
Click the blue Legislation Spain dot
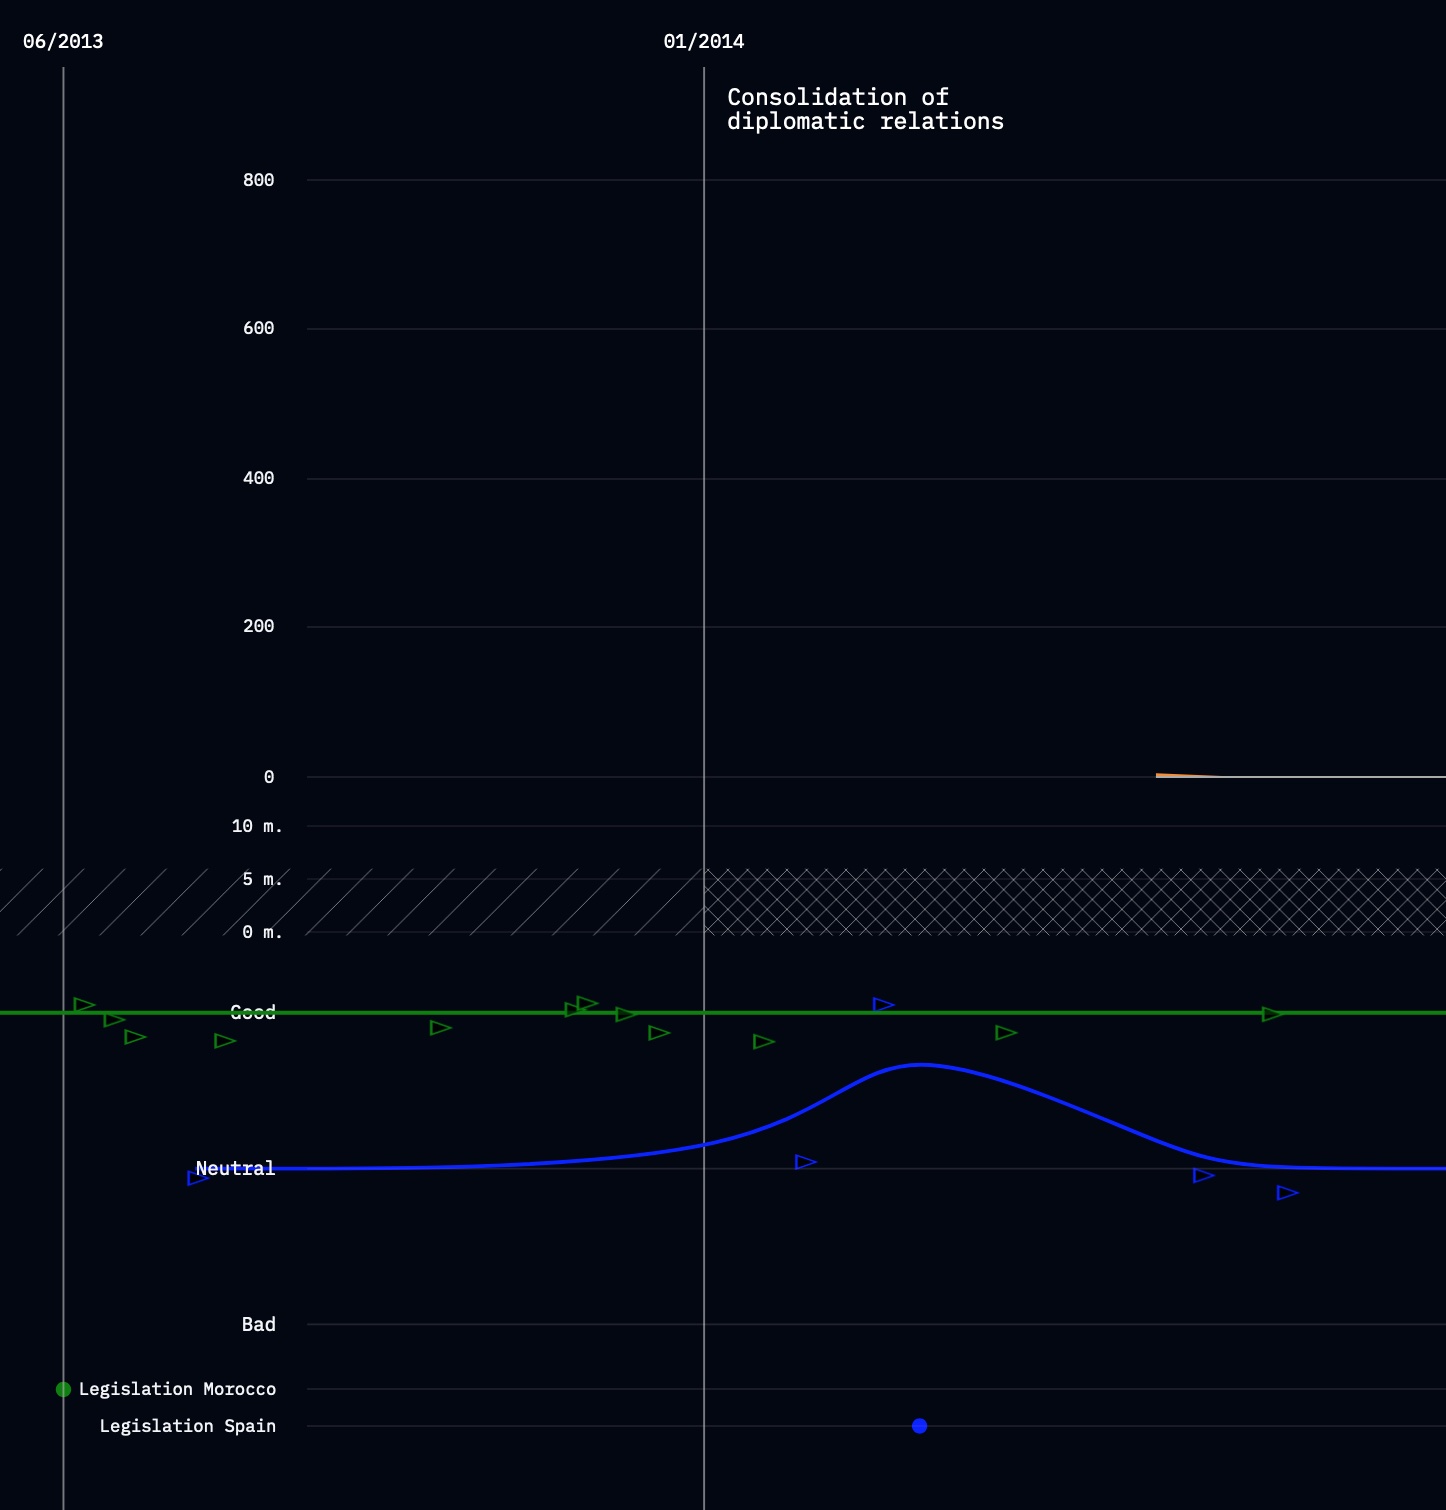point(919,1426)
